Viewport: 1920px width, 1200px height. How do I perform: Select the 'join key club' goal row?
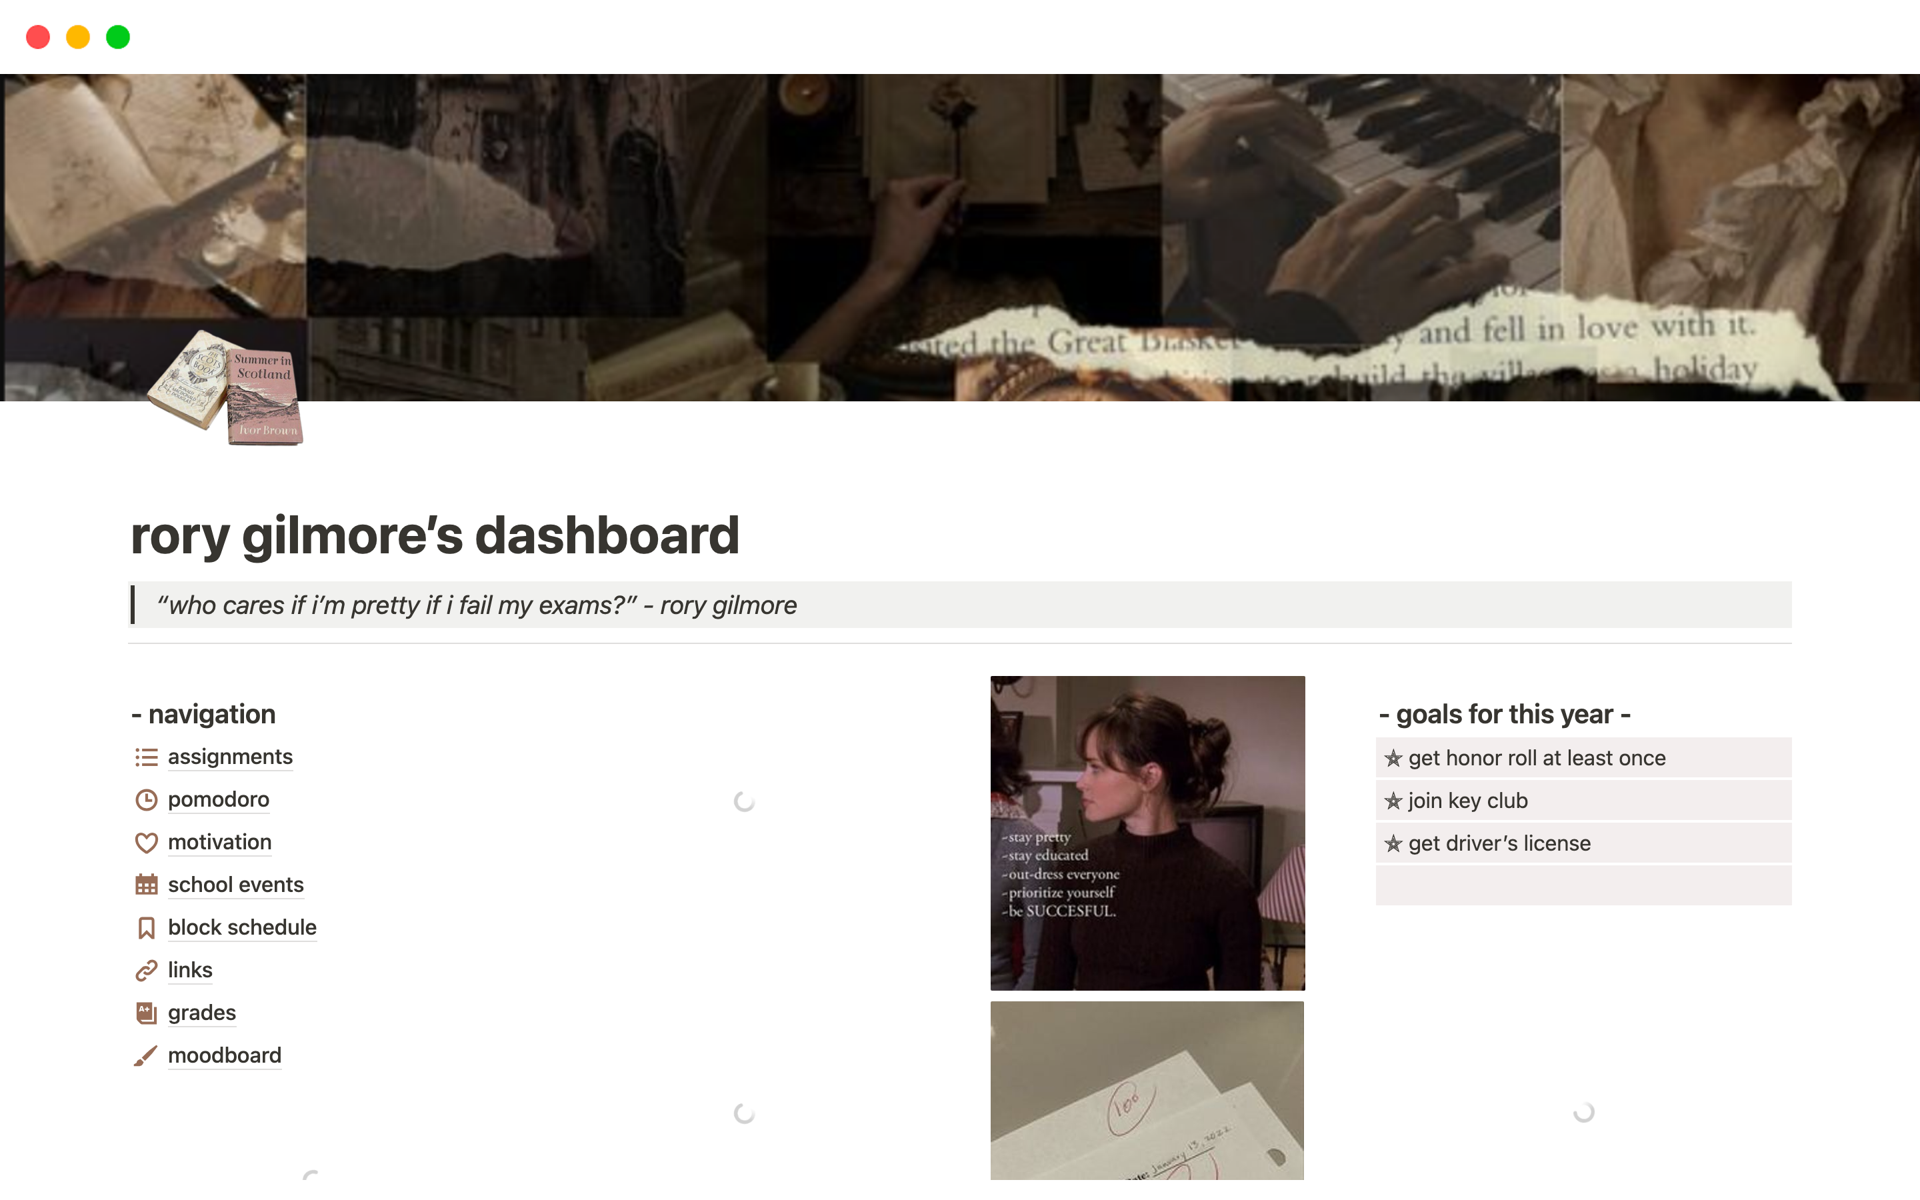pos(1583,801)
